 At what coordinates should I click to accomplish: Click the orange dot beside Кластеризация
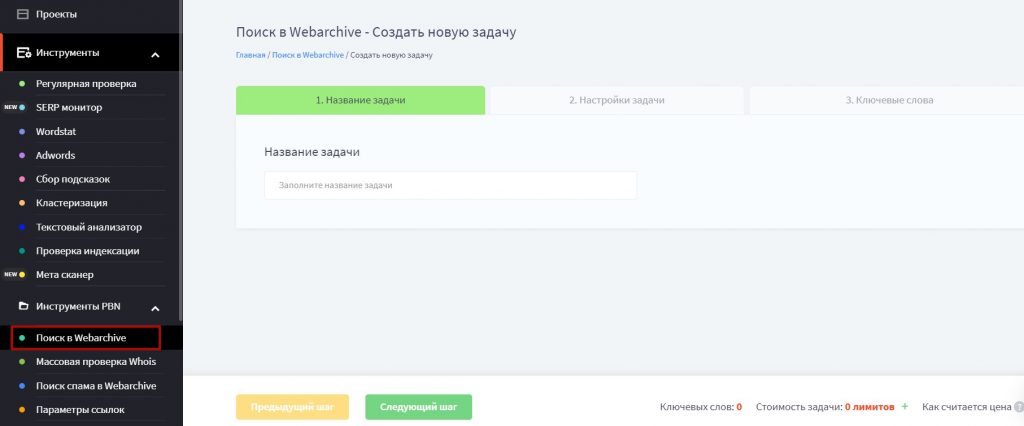click(22, 203)
